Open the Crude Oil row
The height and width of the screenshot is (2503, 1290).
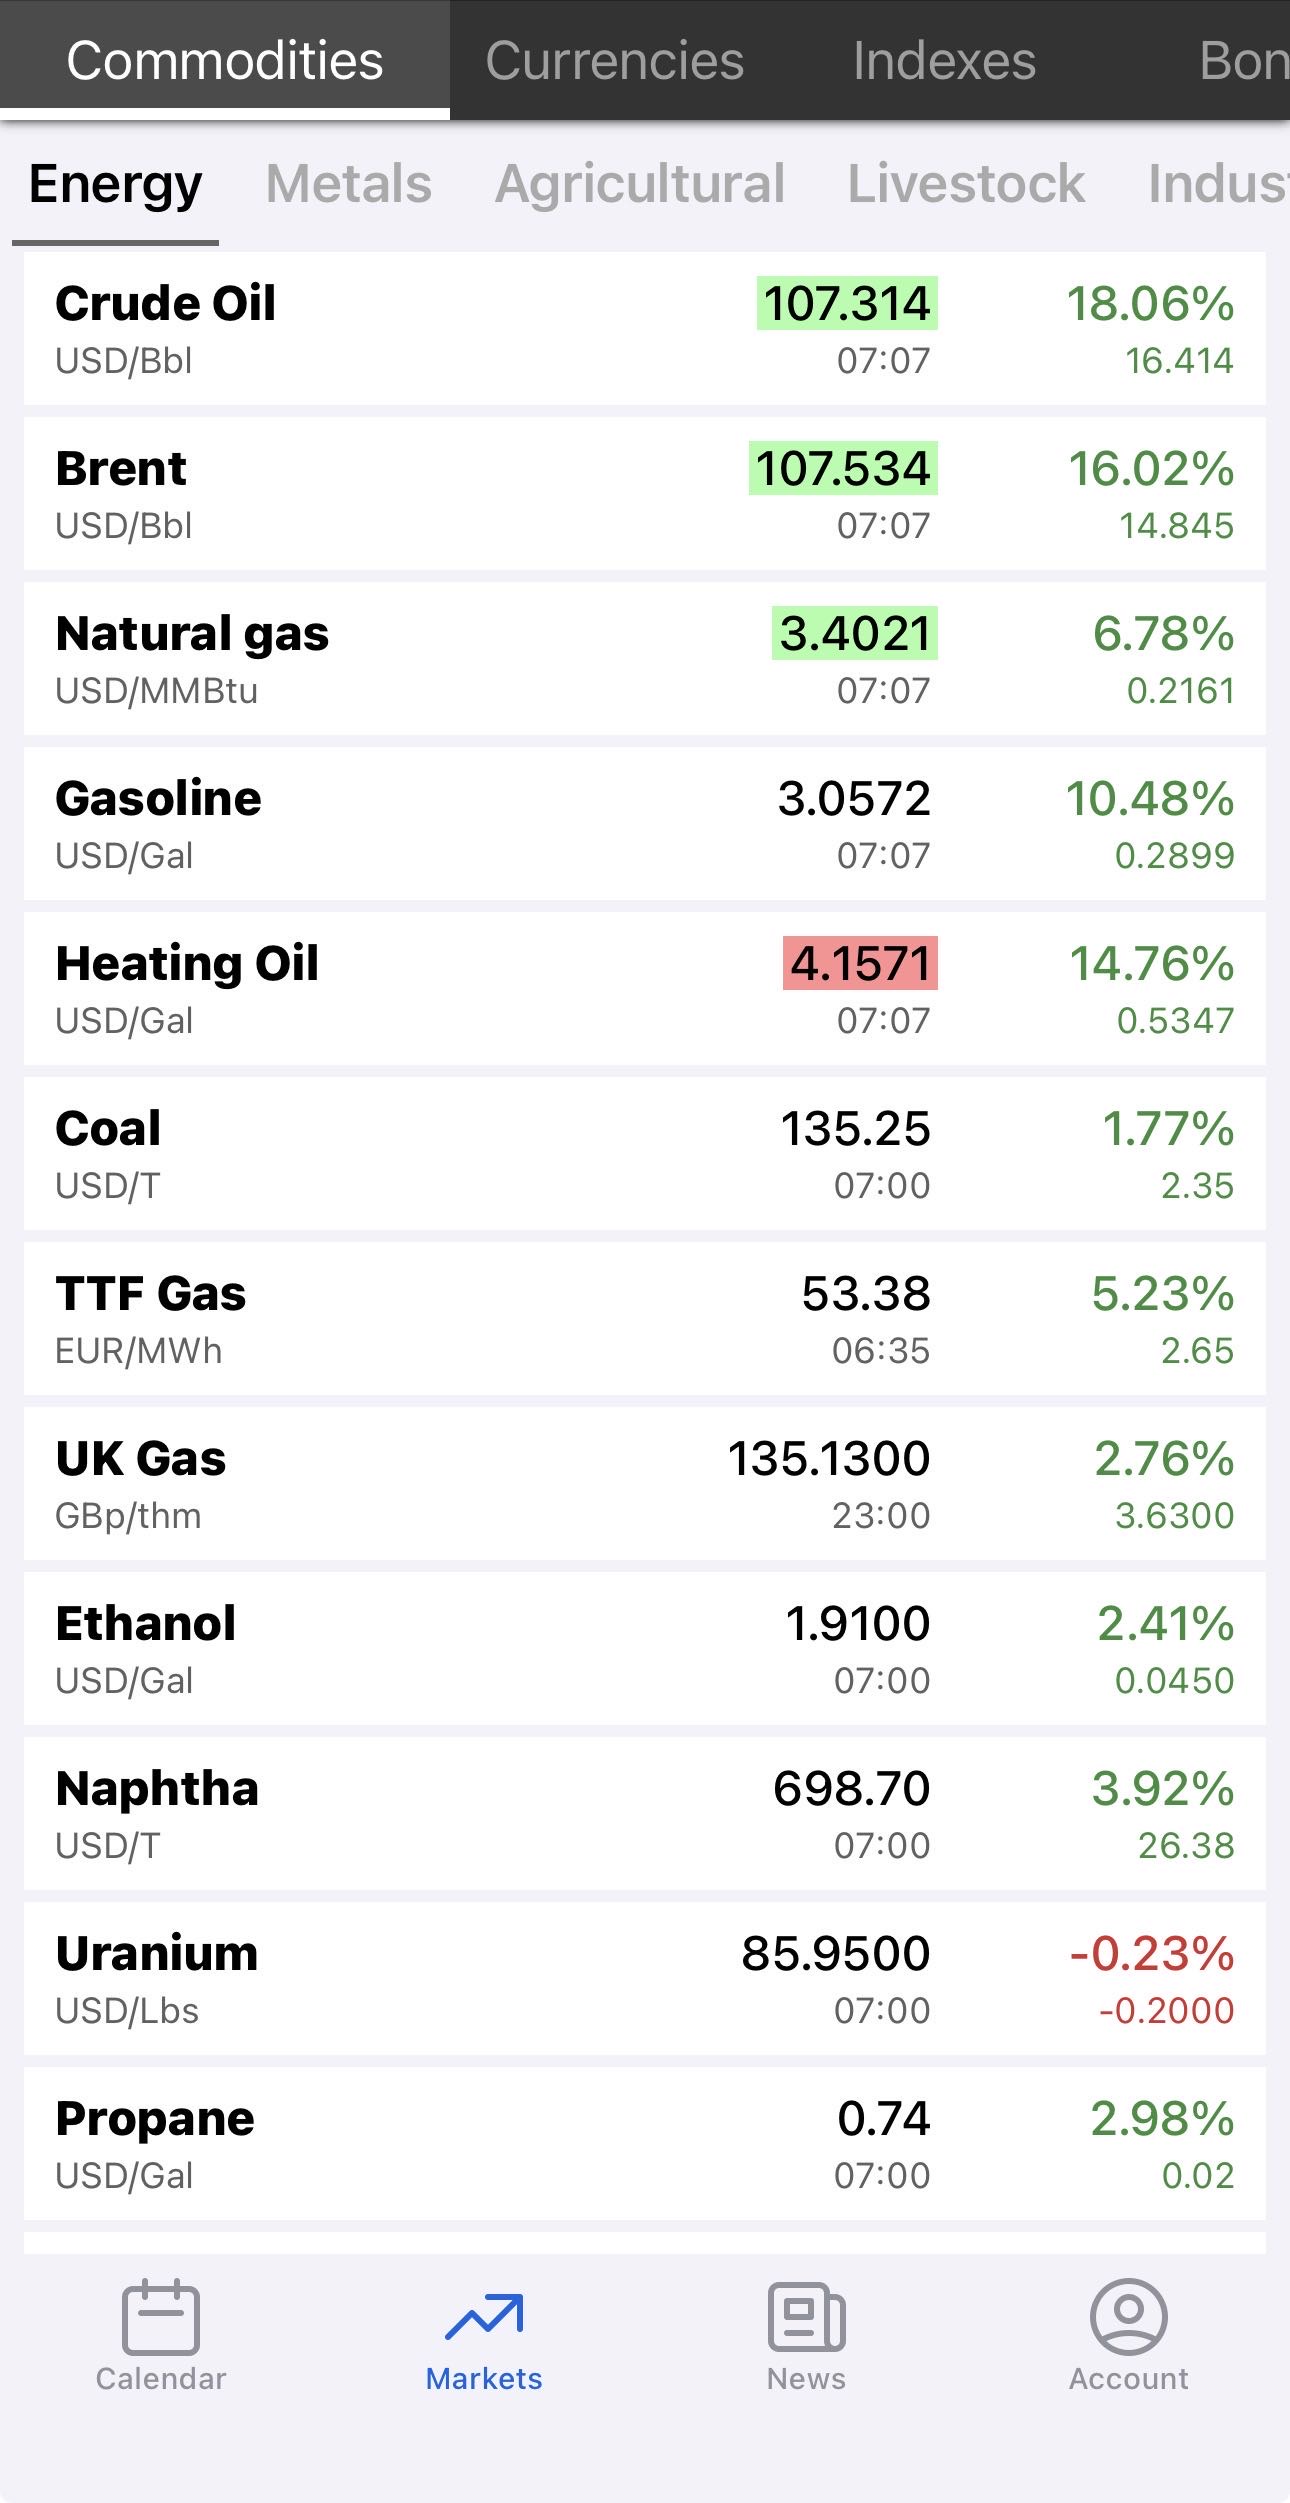400,329
